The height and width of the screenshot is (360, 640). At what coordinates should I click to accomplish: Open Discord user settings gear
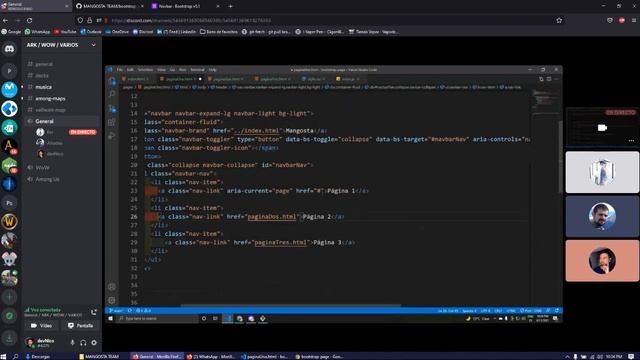(x=94, y=342)
